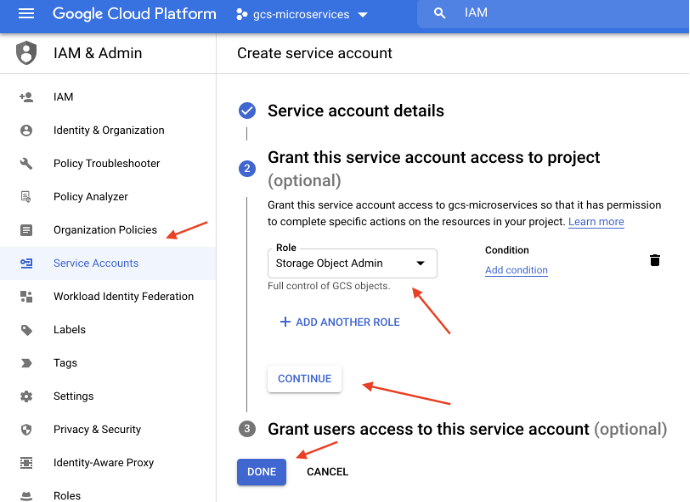The image size is (690, 502).
Task: Go to Organization Policies page
Action: pos(105,230)
